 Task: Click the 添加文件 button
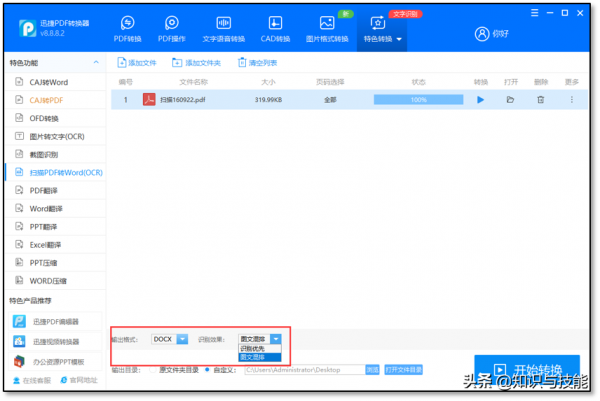tap(138, 63)
